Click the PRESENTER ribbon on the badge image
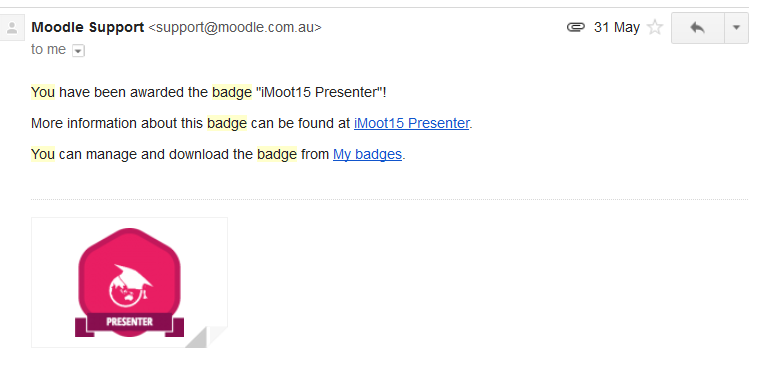 pyautogui.click(x=129, y=322)
